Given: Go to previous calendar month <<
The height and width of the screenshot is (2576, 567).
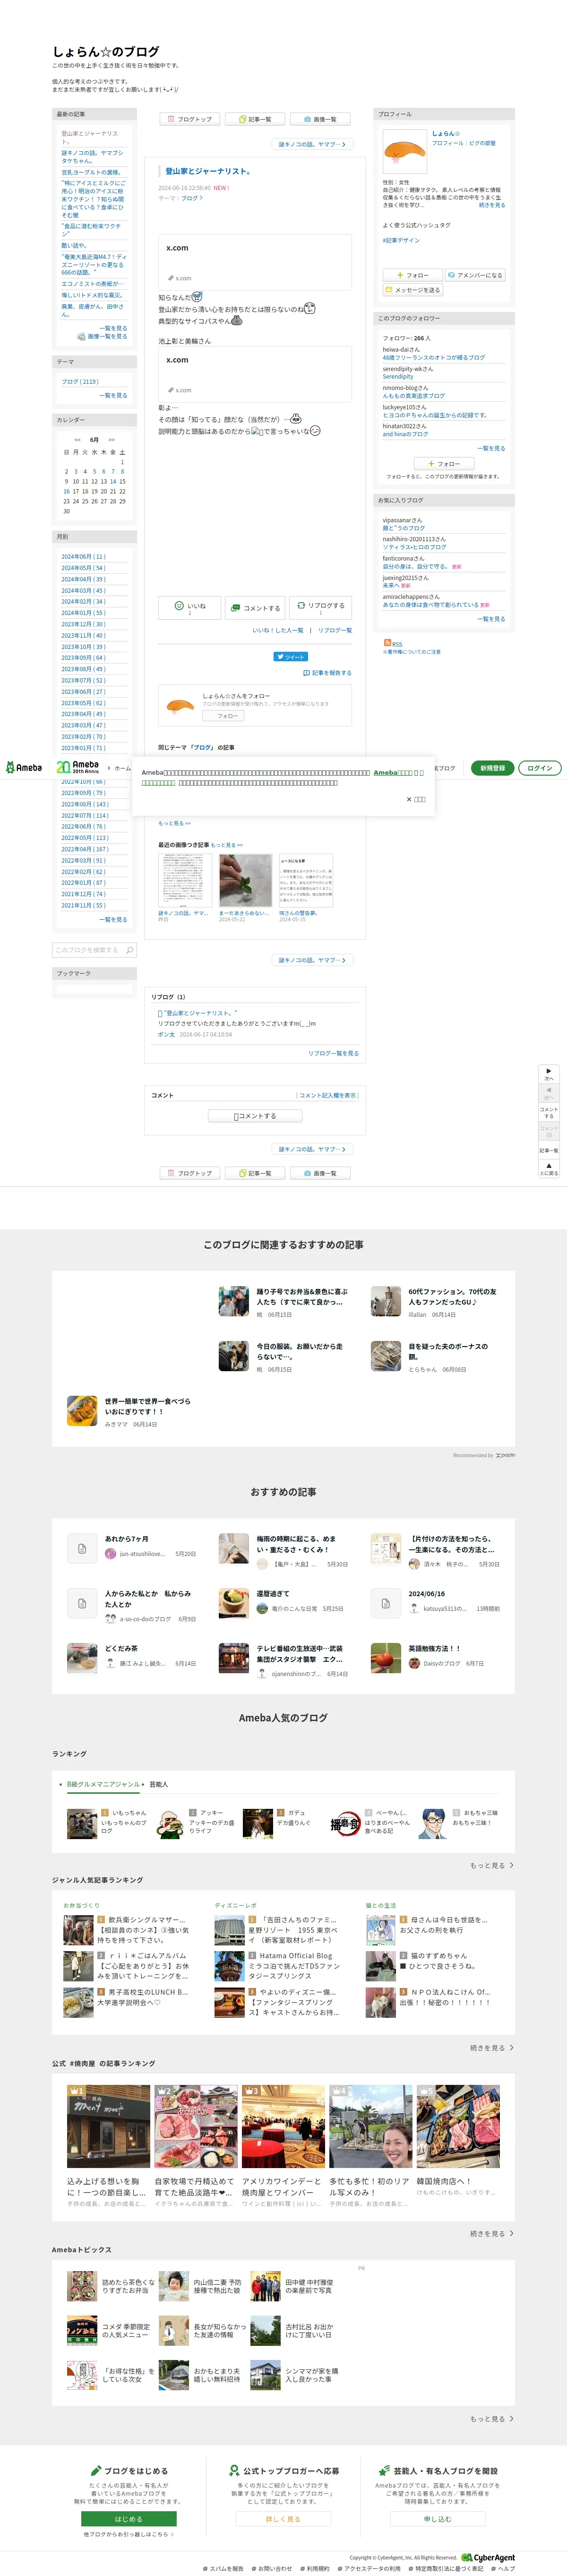Looking at the screenshot, I should point(77,439).
